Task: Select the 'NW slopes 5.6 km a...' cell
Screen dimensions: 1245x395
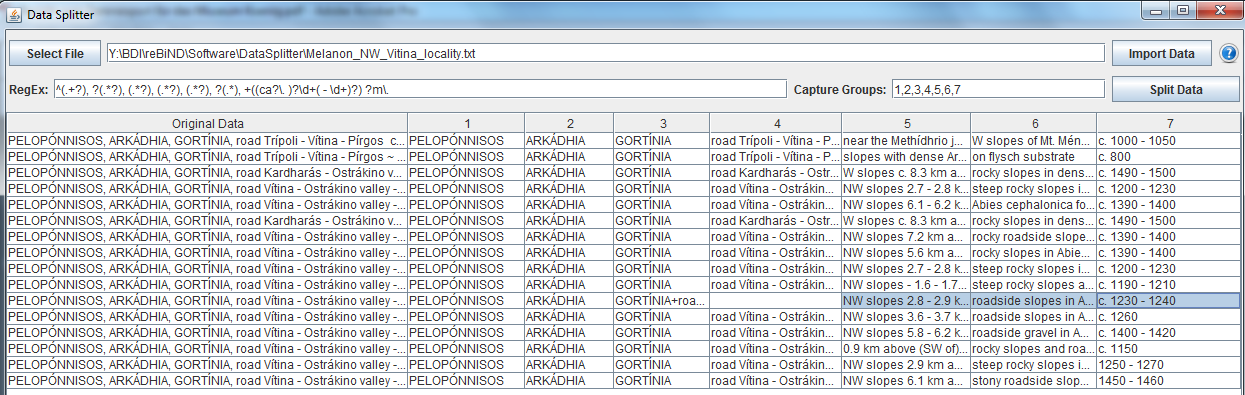Action: click(x=905, y=252)
